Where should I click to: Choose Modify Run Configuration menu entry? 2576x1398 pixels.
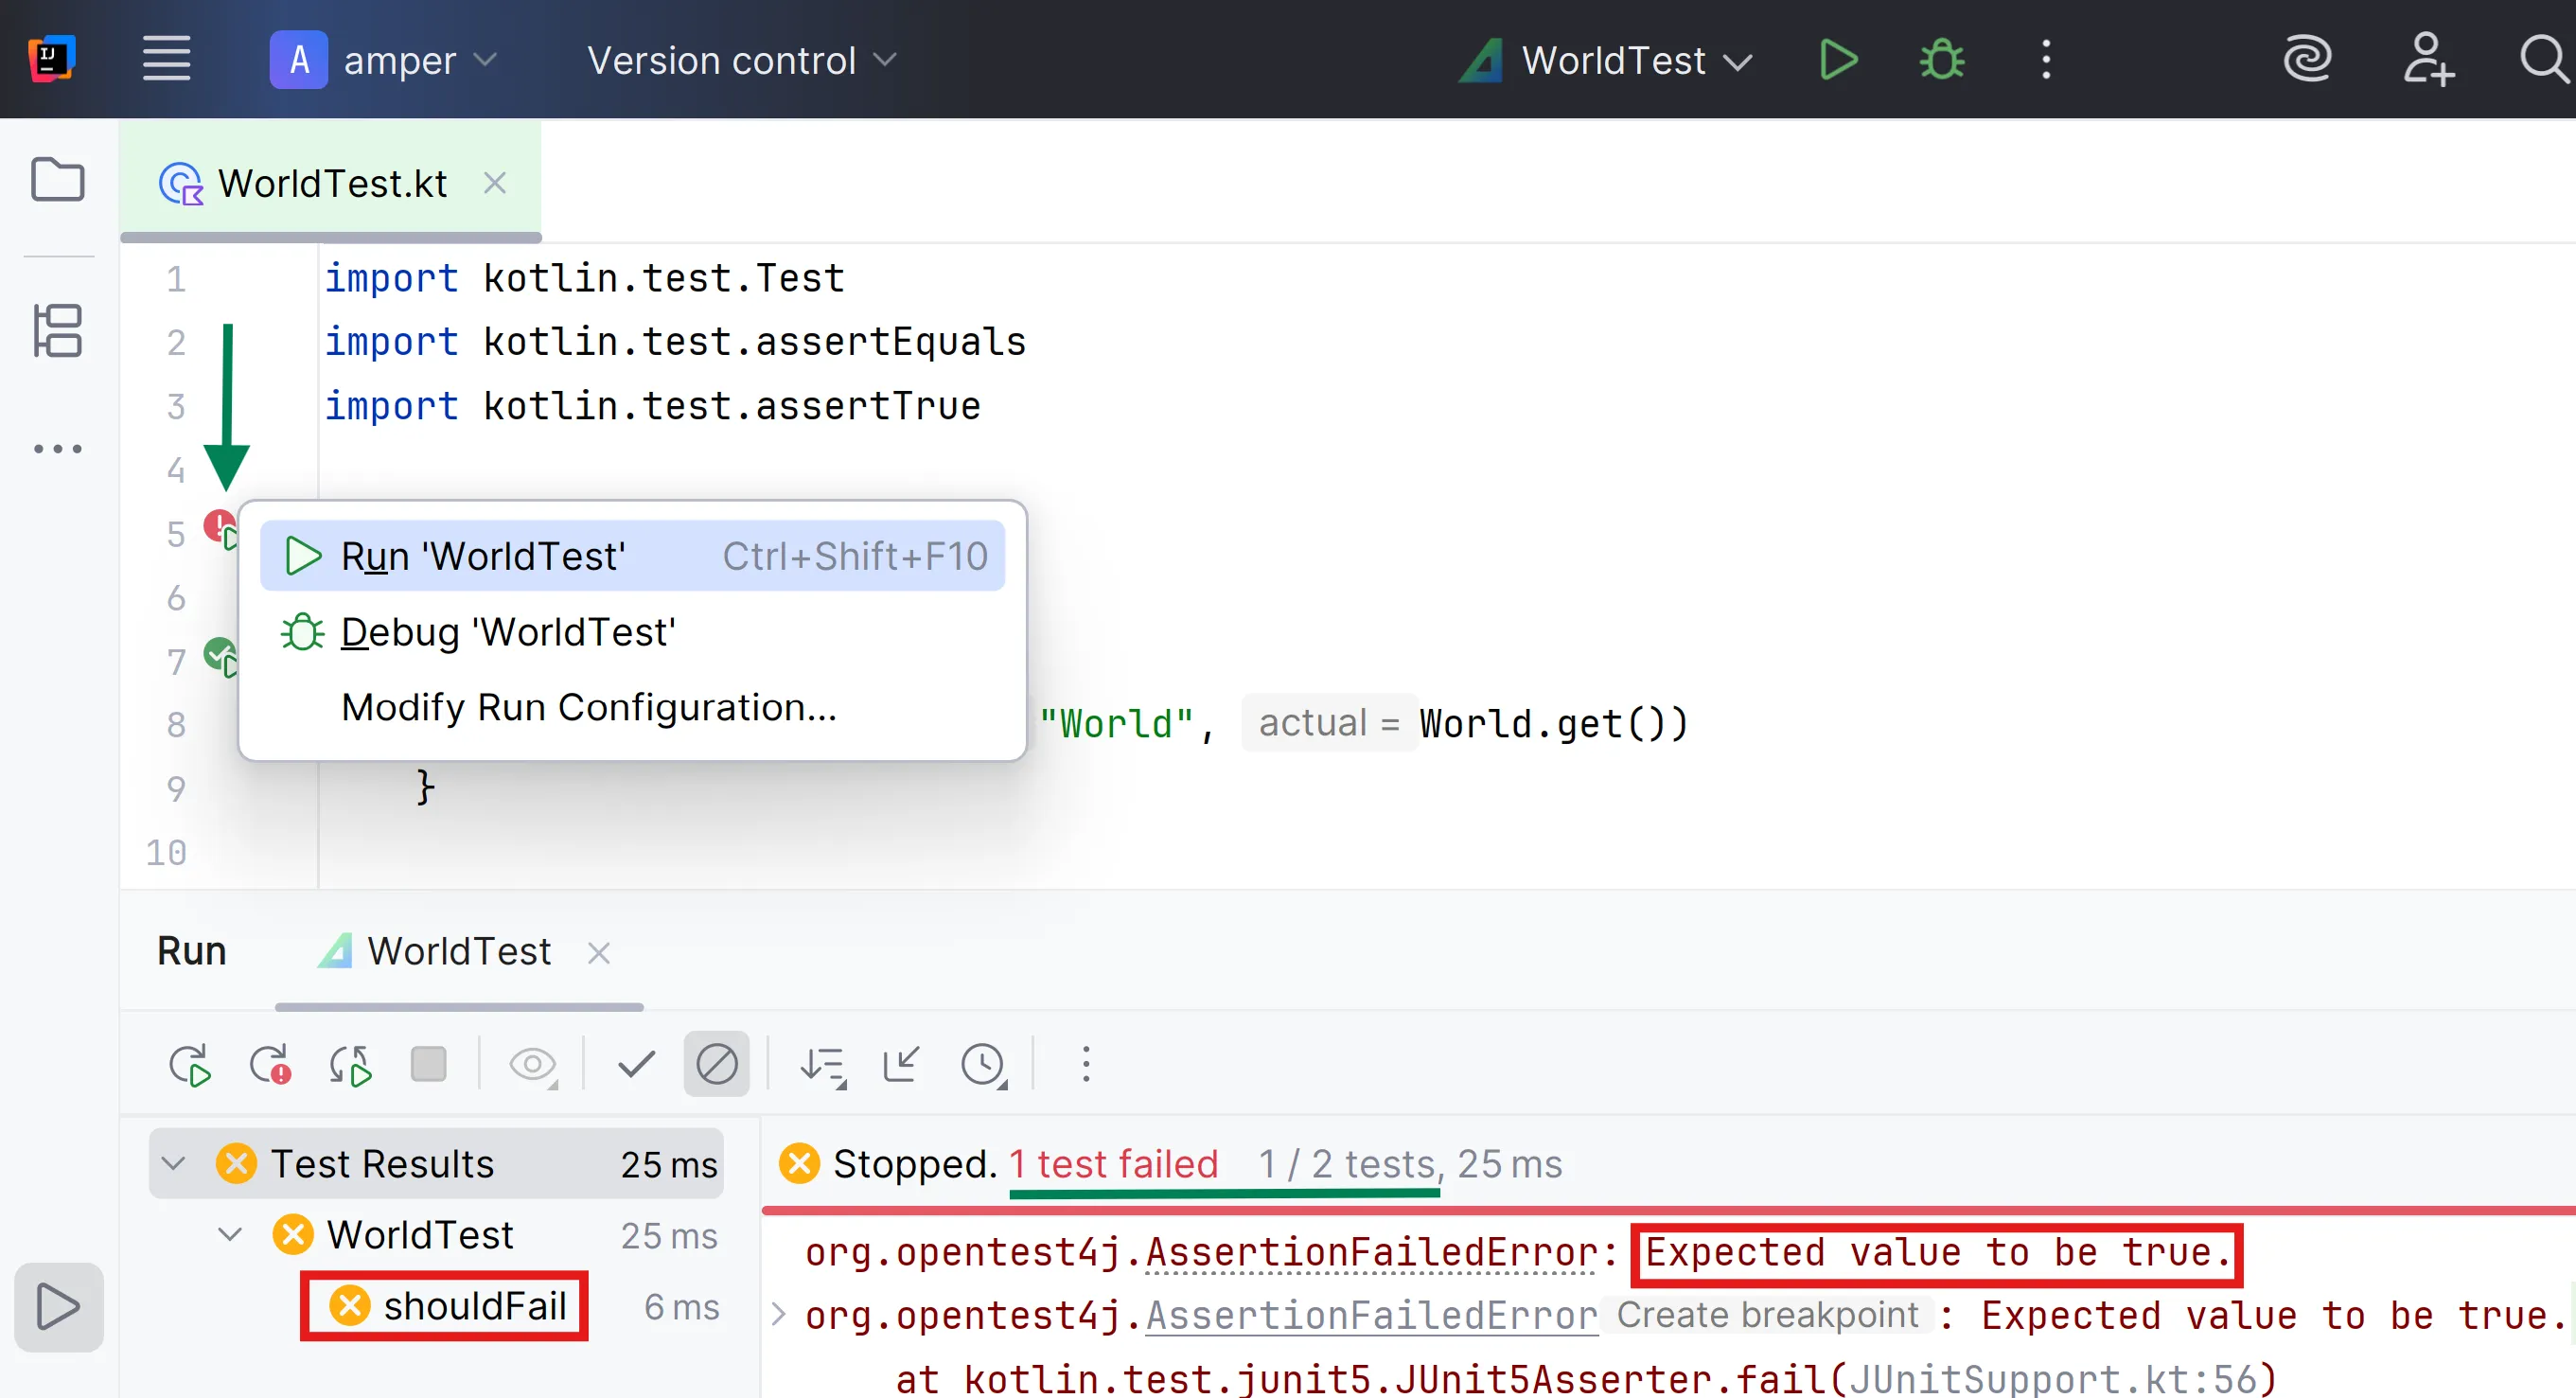click(x=588, y=708)
